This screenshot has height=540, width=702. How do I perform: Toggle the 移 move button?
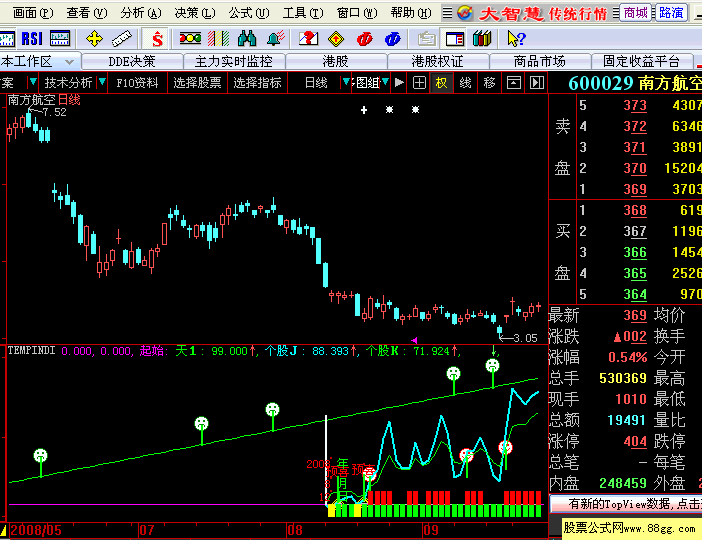pos(489,82)
